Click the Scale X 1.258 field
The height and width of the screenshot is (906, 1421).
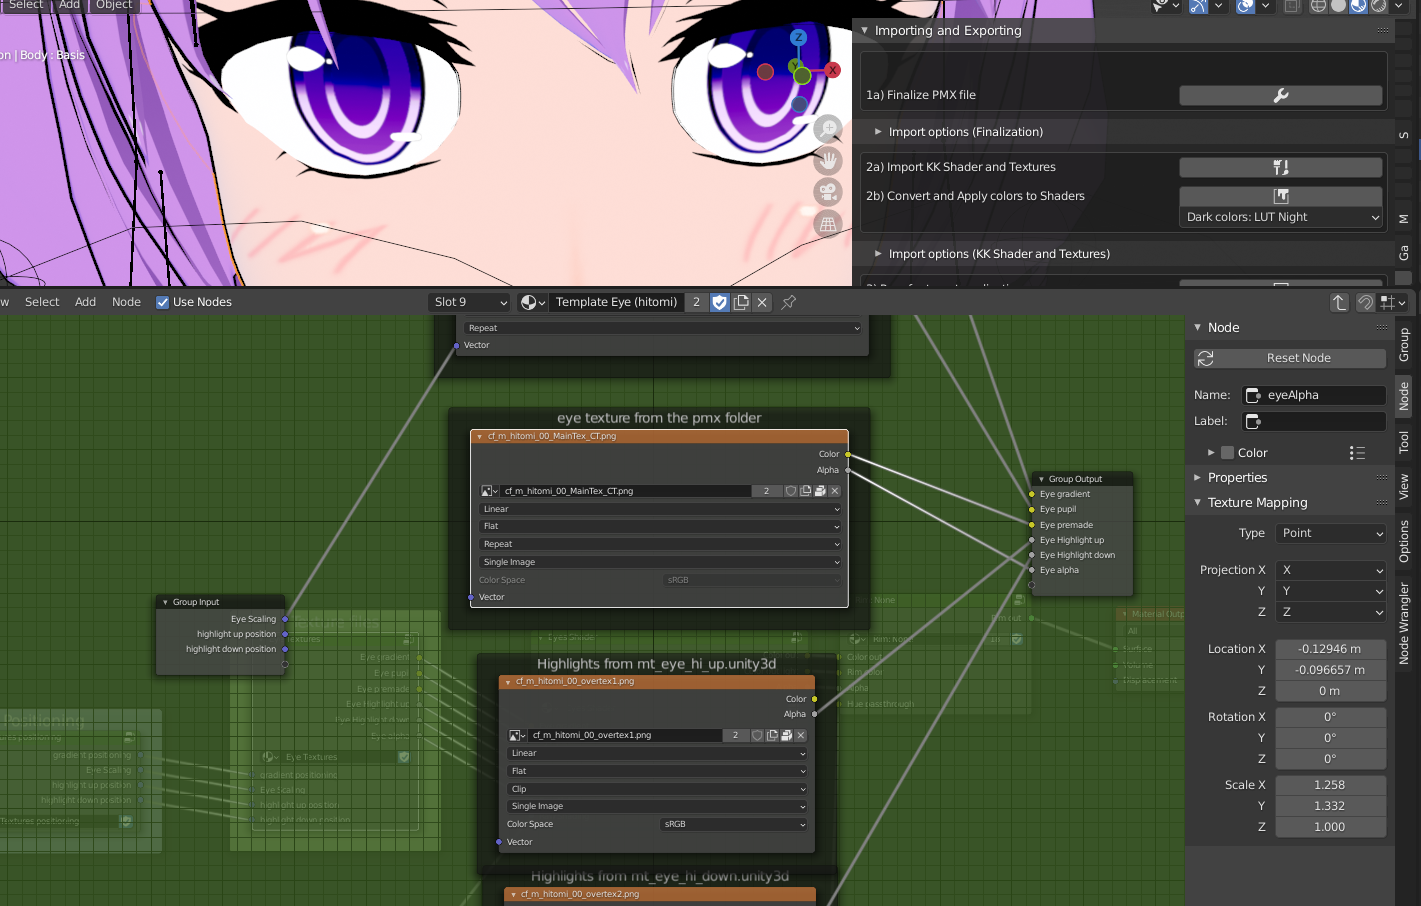pos(1330,785)
